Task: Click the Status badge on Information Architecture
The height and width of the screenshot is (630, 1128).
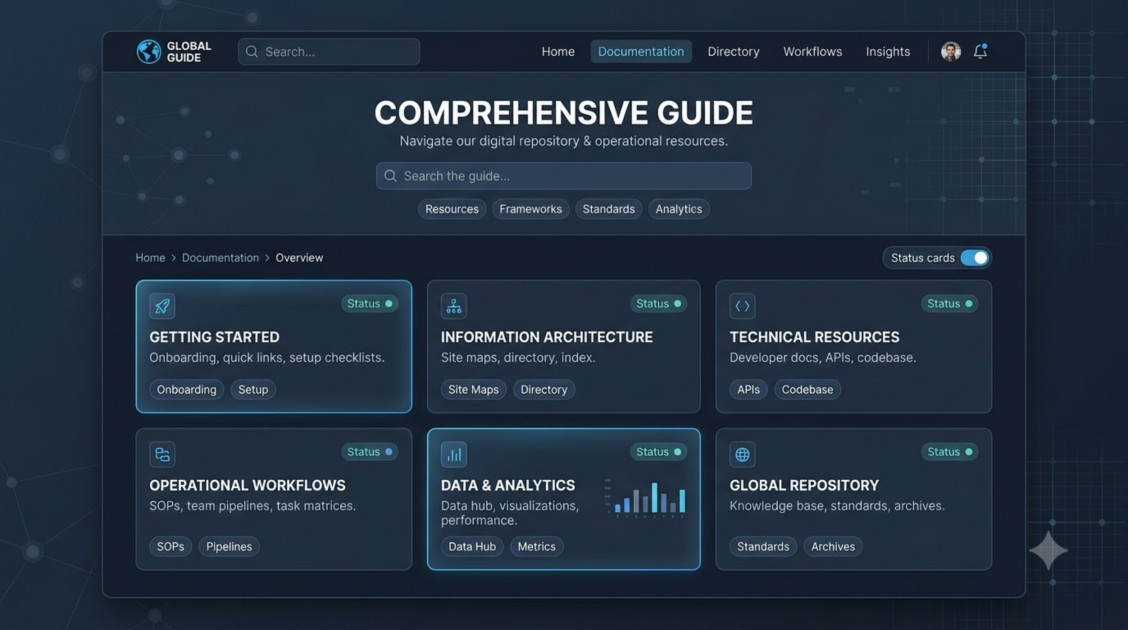Action: click(658, 304)
